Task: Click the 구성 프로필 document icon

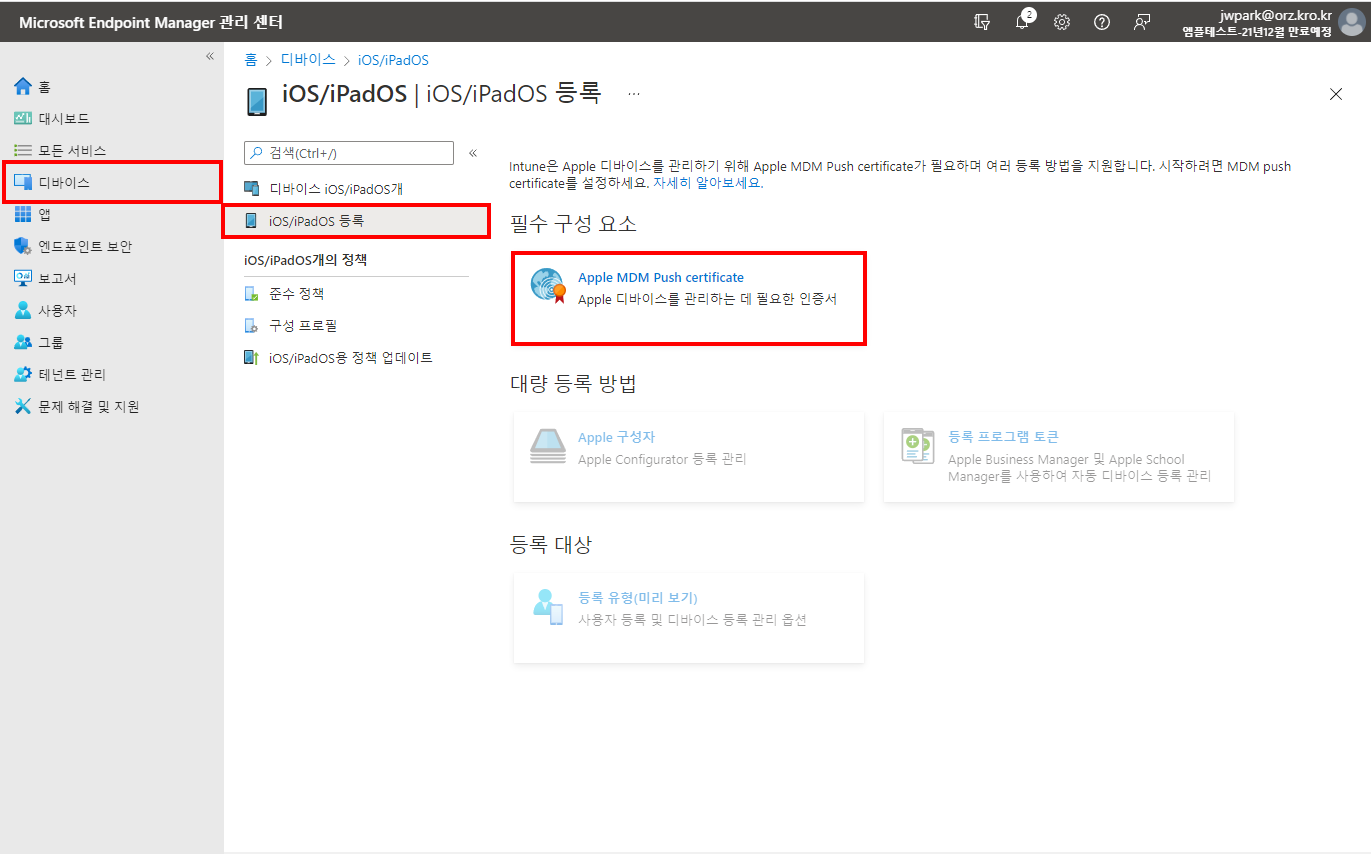Action: [x=251, y=326]
